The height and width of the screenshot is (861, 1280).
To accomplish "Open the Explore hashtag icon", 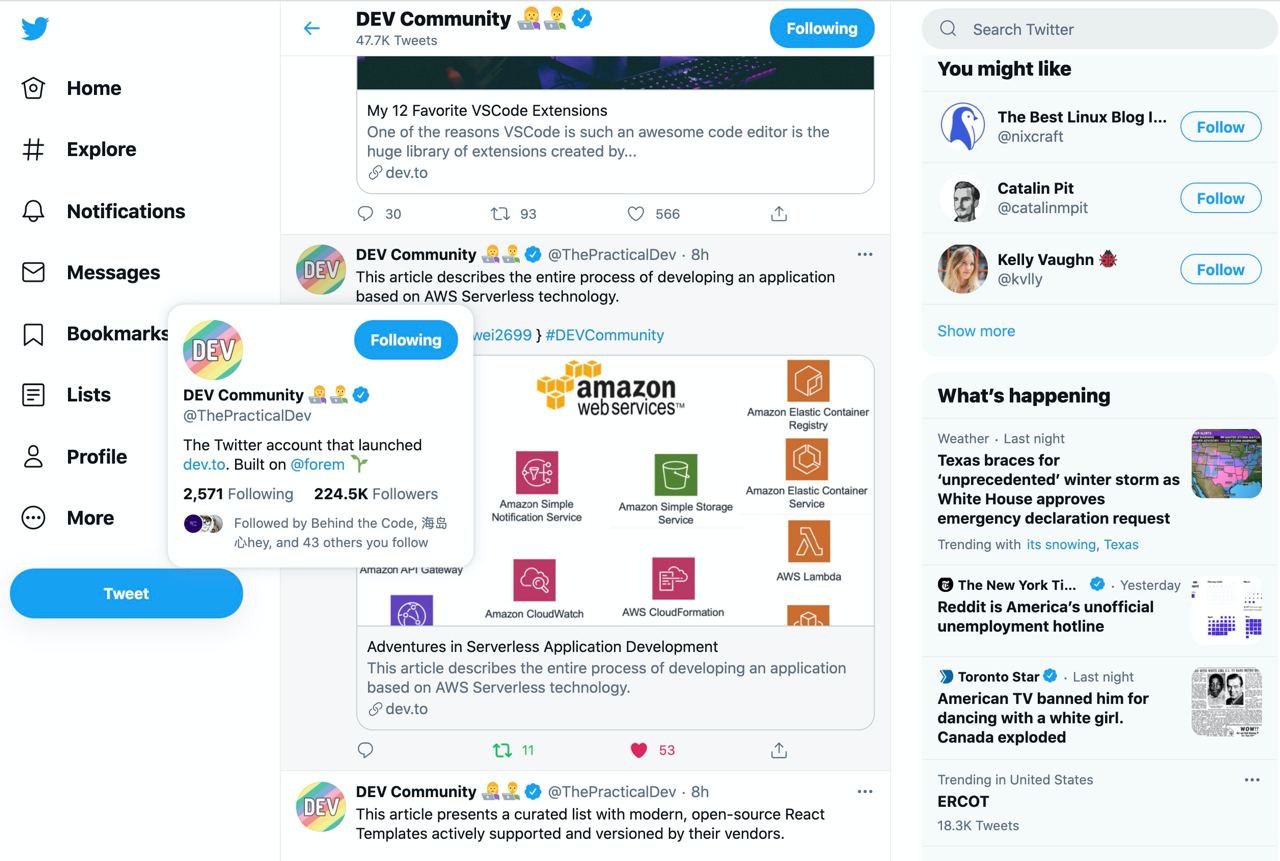I will pos(34,149).
